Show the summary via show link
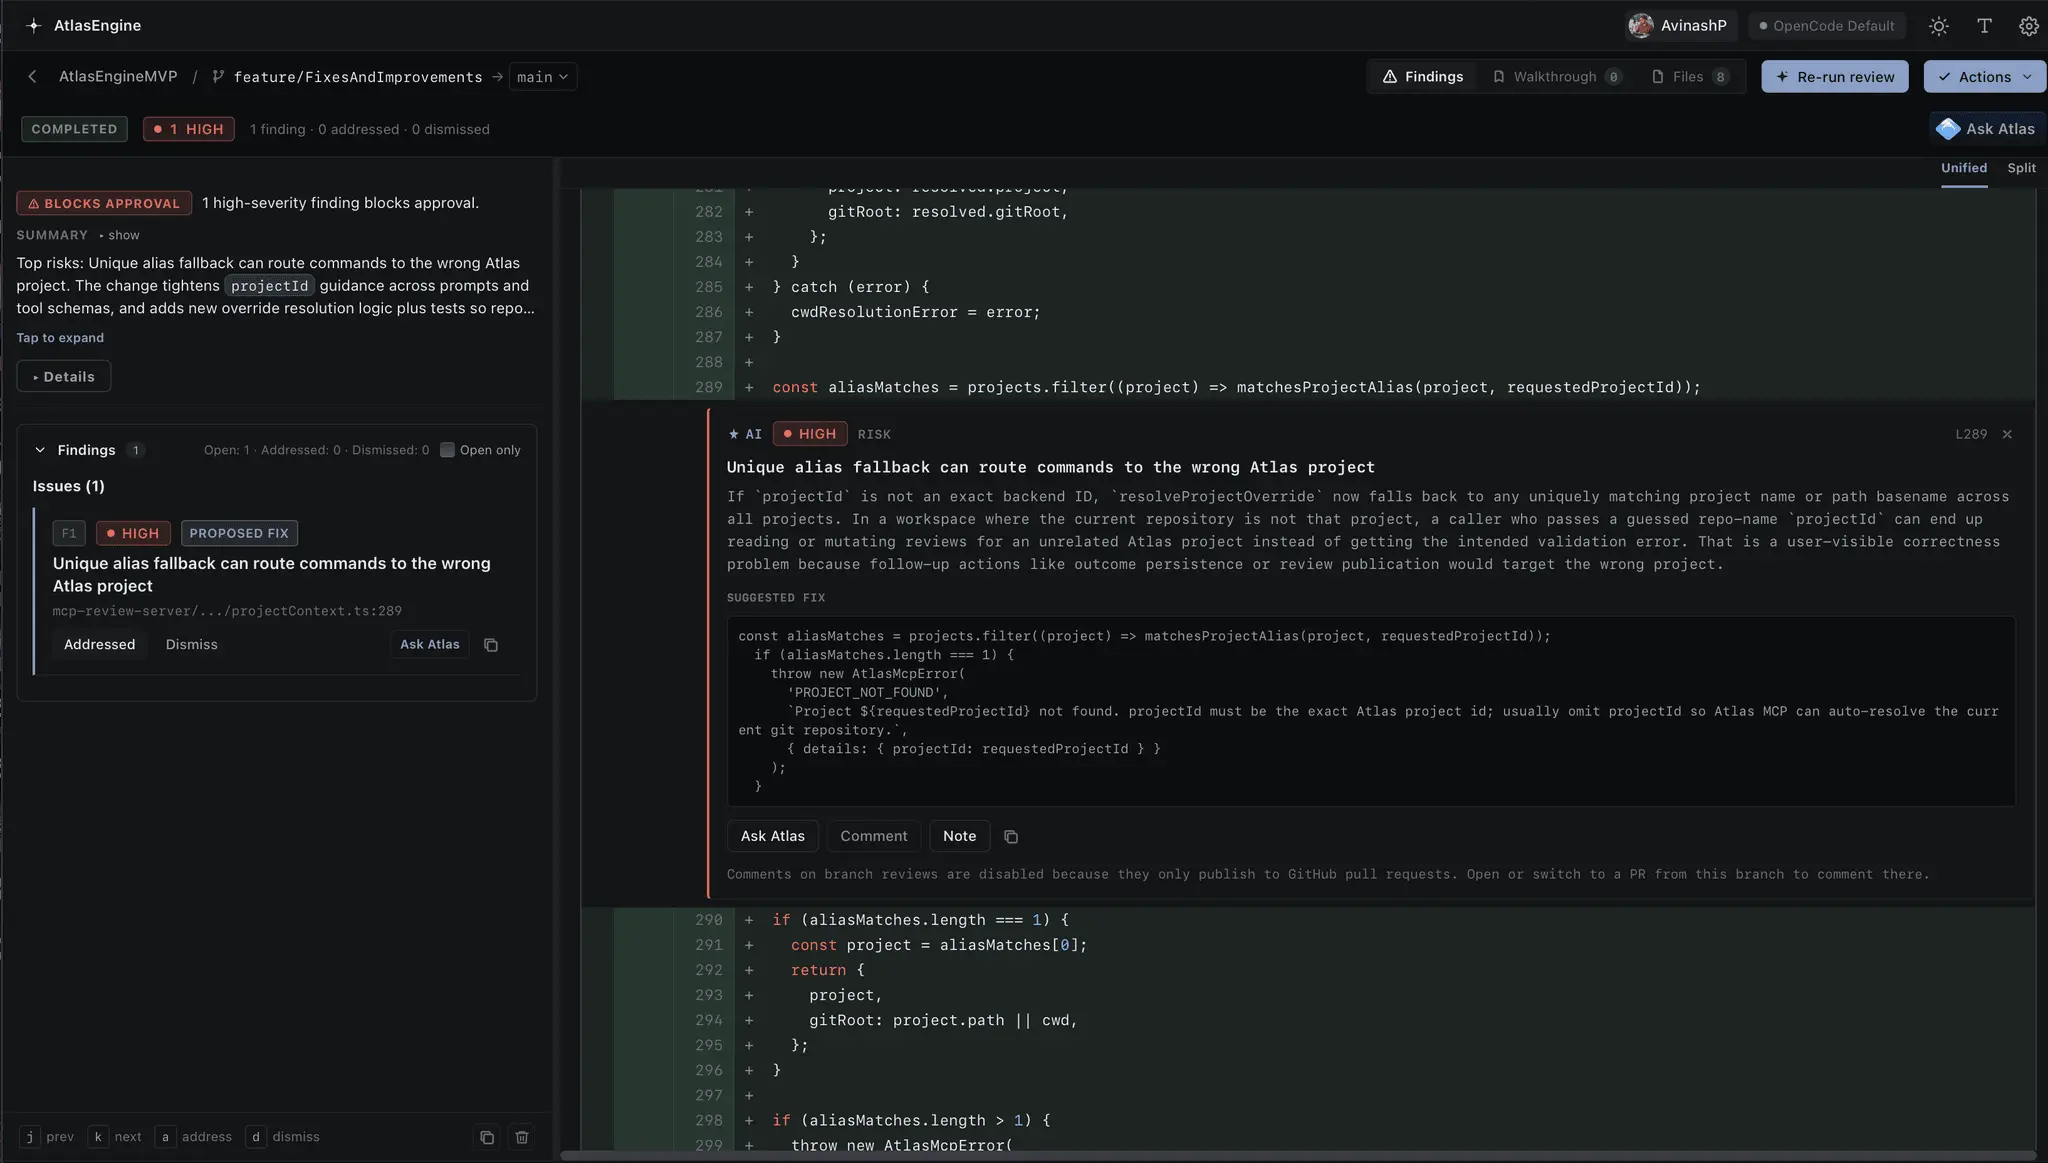The image size is (2048, 1163). click(x=124, y=235)
